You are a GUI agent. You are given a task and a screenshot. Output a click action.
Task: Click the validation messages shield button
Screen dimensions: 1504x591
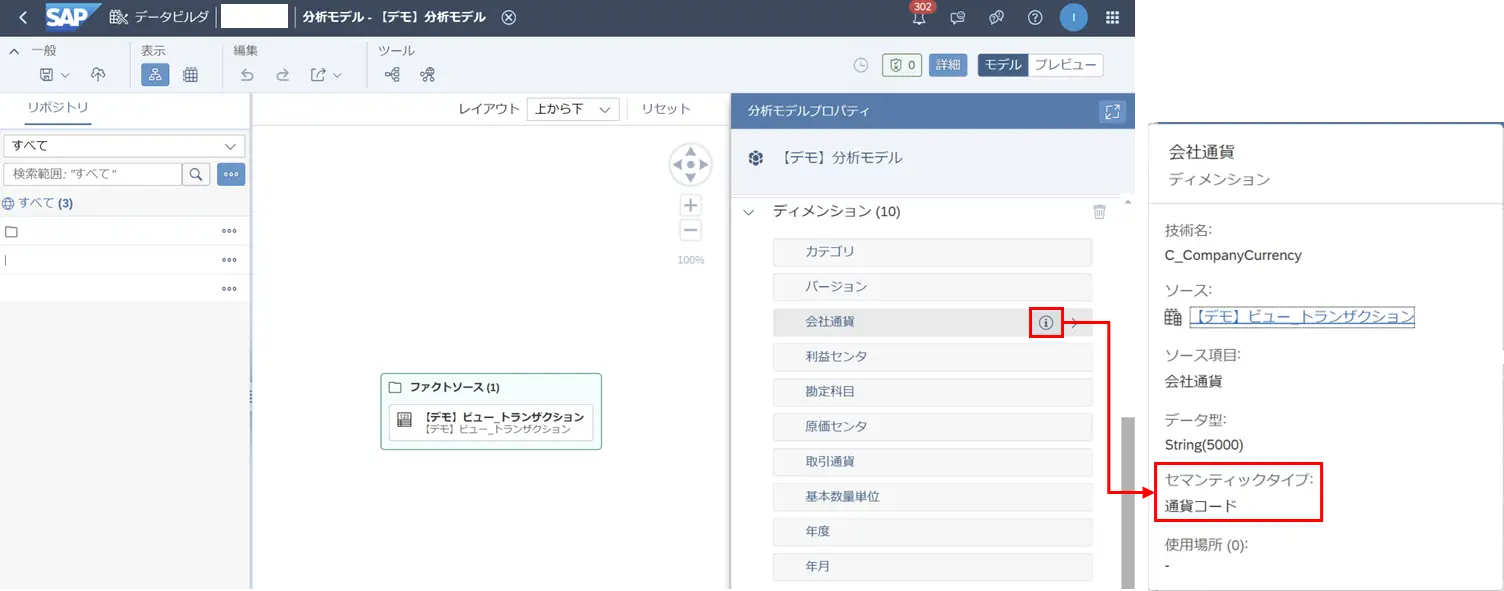click(x=901, y=65)
